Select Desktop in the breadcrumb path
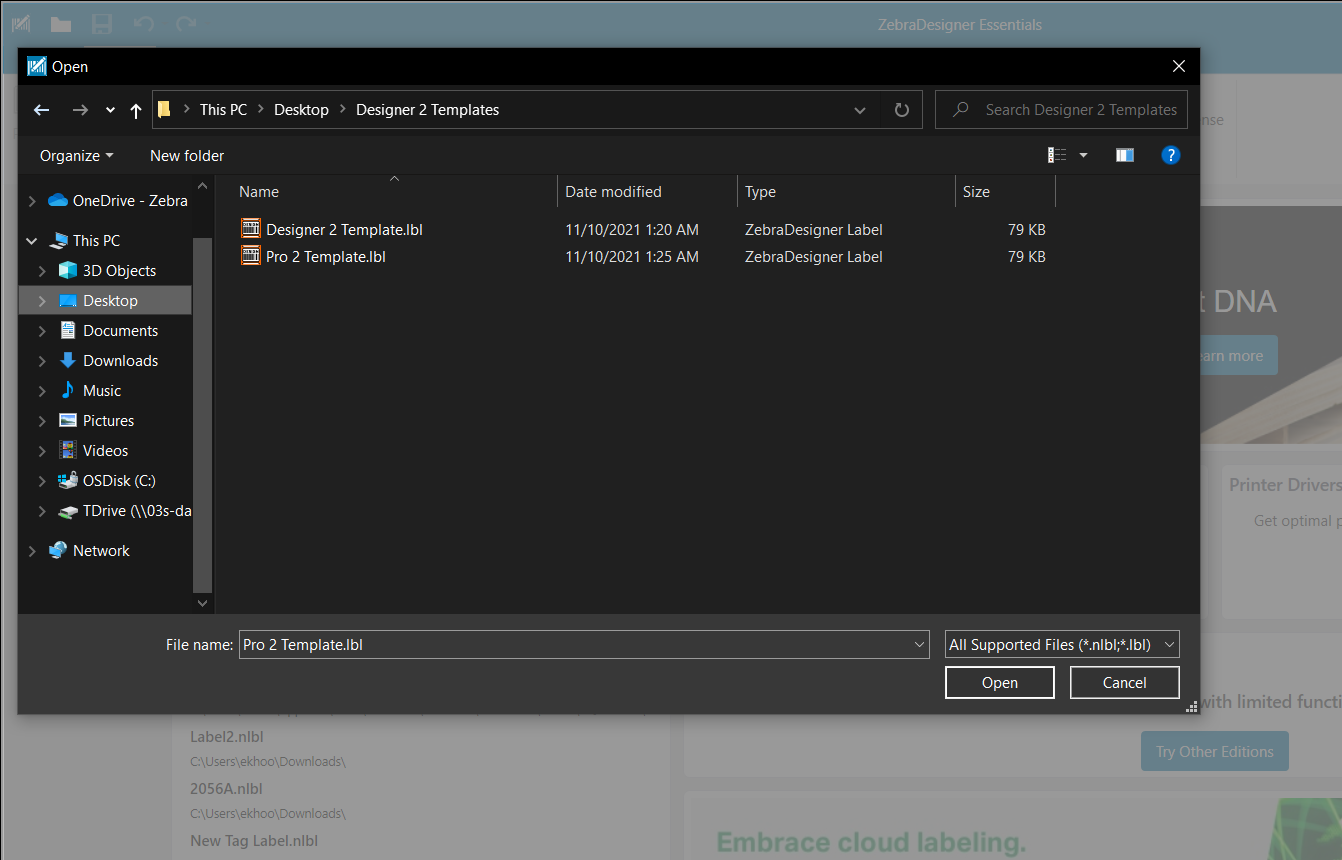The image size is (1342, 860). (301, 110)
